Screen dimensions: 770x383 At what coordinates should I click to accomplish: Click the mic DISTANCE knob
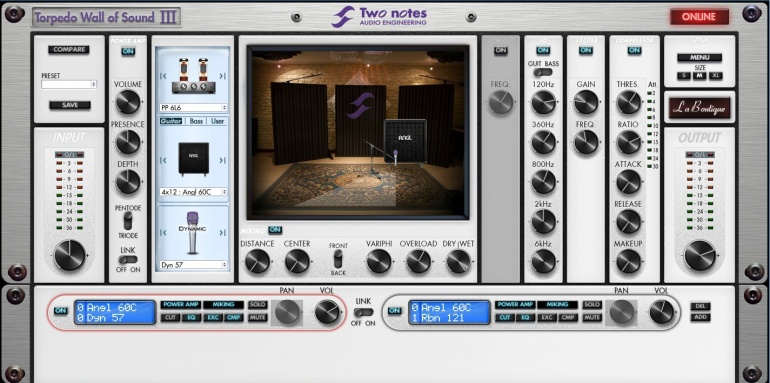[x=257, y=261]
